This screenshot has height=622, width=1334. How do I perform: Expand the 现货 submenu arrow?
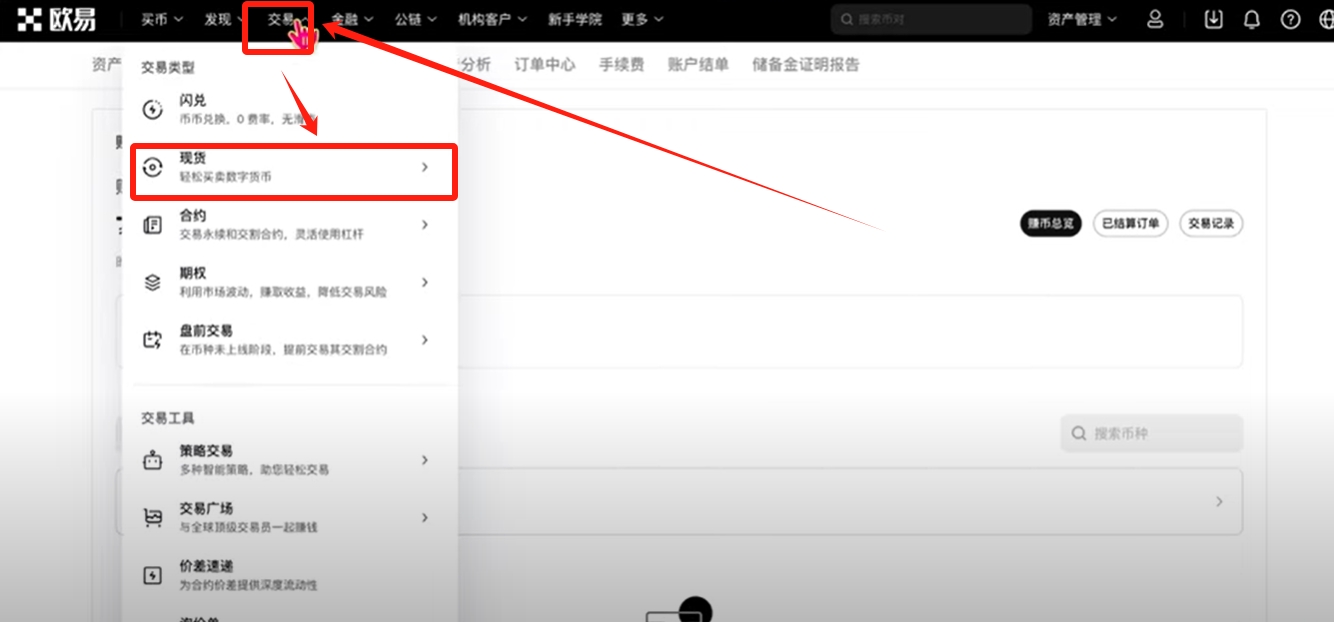tap(424, 167)
